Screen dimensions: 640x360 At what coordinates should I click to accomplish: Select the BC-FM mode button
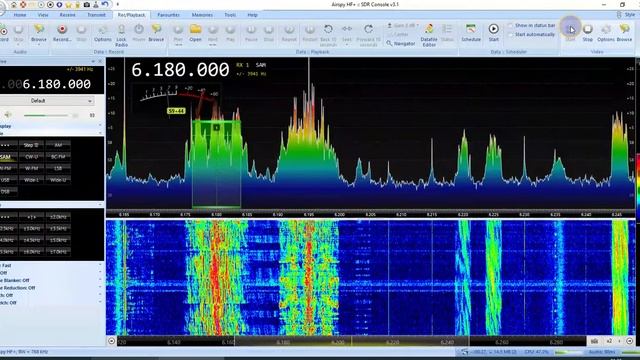58,157
